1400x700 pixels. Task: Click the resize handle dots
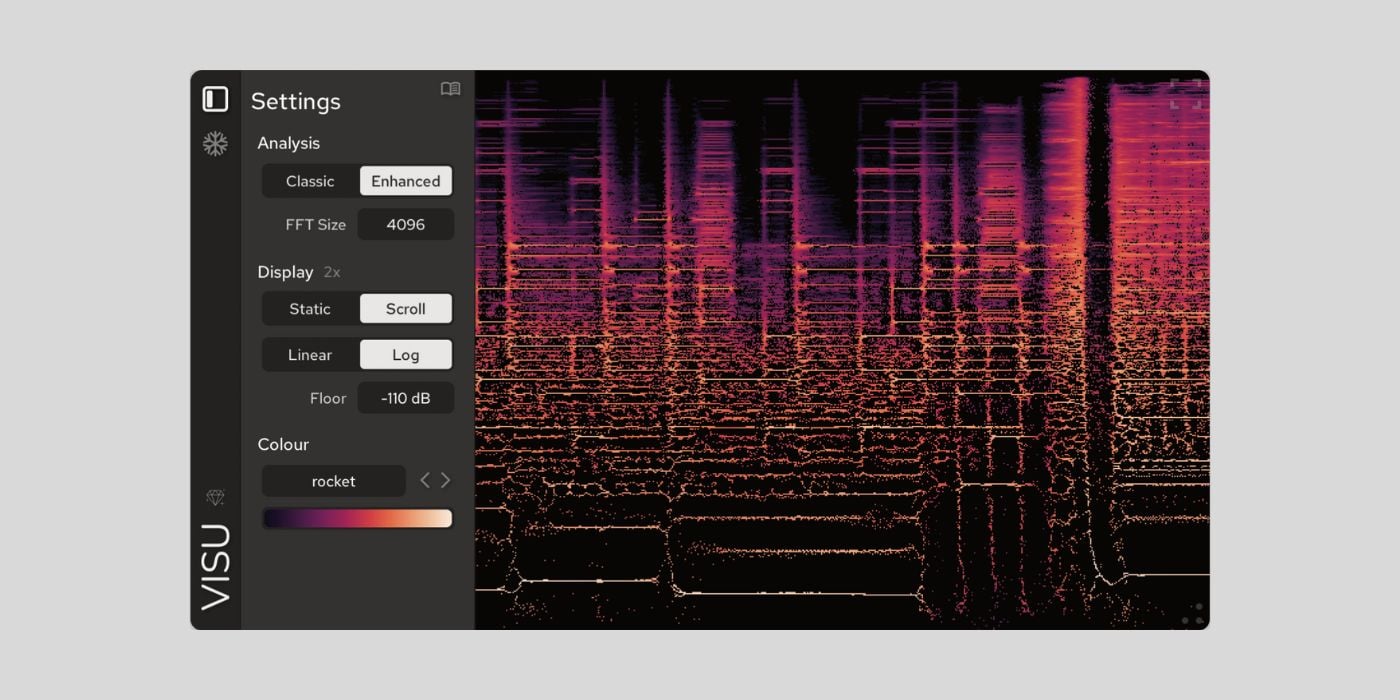click(x=1192, y=614)
